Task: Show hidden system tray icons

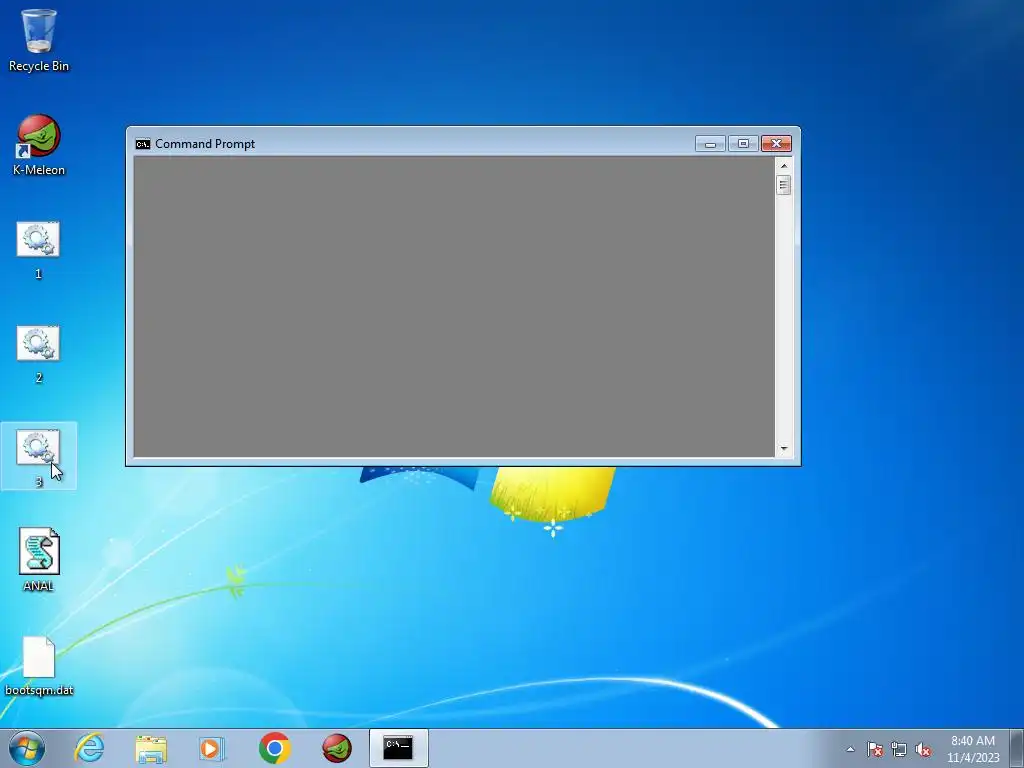Action: 850,749
